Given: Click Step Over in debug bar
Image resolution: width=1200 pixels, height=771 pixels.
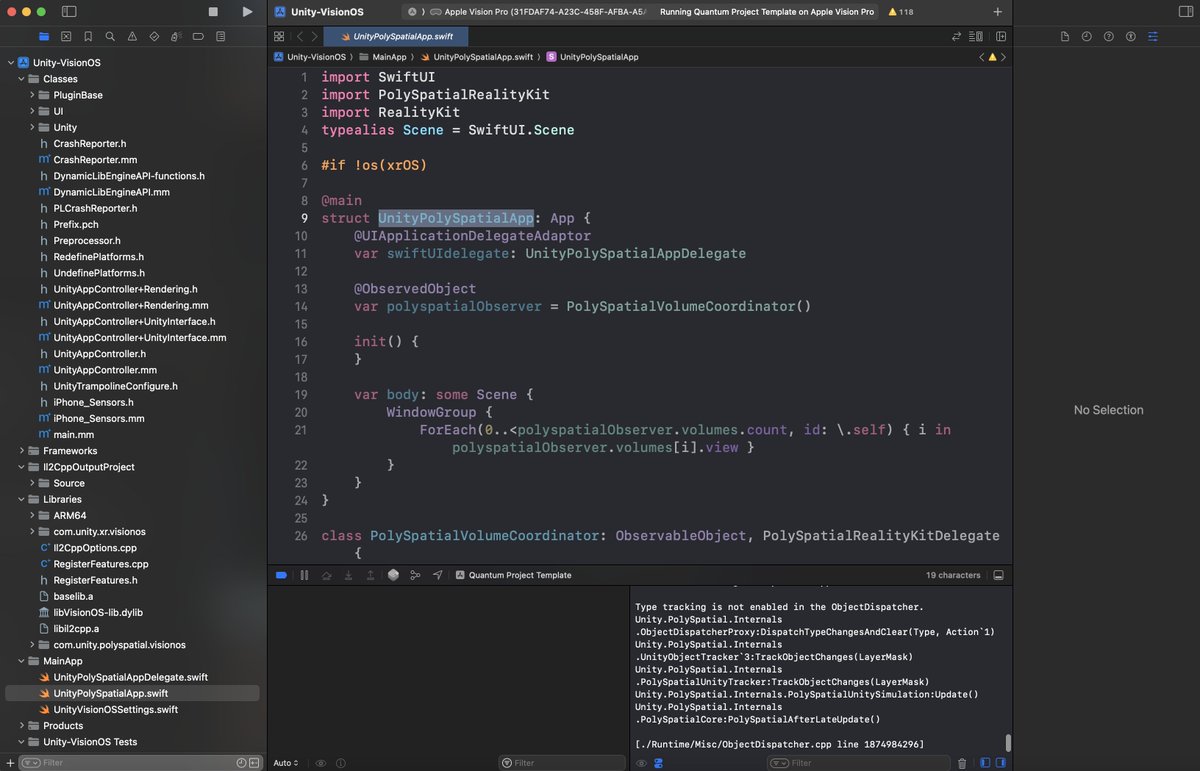Looking at the screenshot, I should tap(326, 575).
